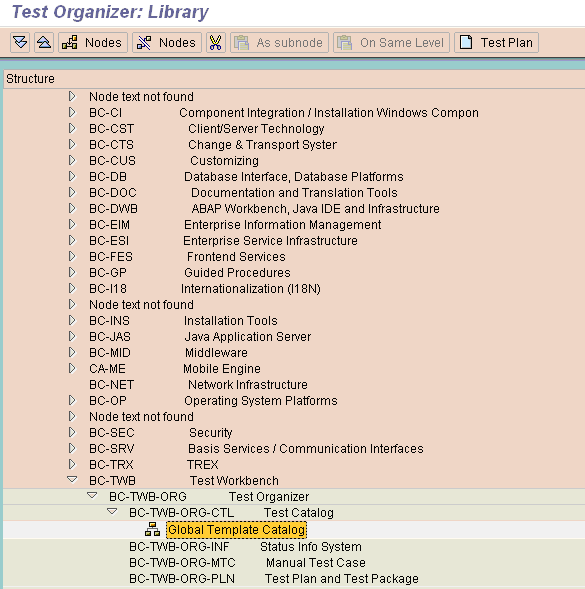This screenshot has height=589, width=585.
Task: Create a new Test Plan
Action: (x=496, y=42)
